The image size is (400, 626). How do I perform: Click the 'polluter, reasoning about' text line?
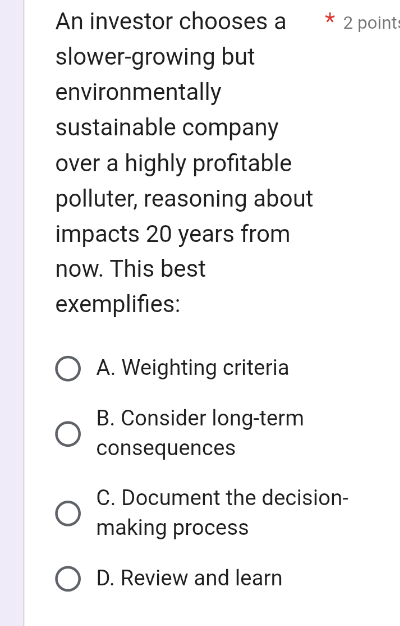coord(184,199)
